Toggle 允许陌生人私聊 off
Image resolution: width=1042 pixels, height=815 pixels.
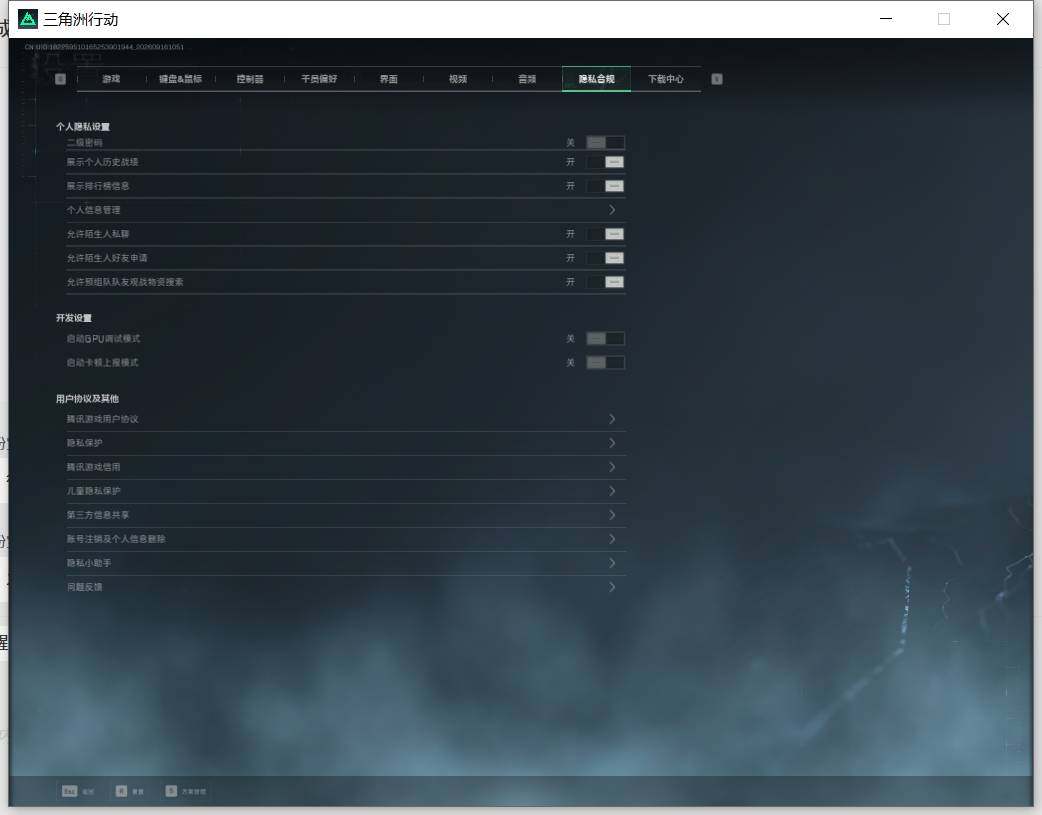coord(605,234)
